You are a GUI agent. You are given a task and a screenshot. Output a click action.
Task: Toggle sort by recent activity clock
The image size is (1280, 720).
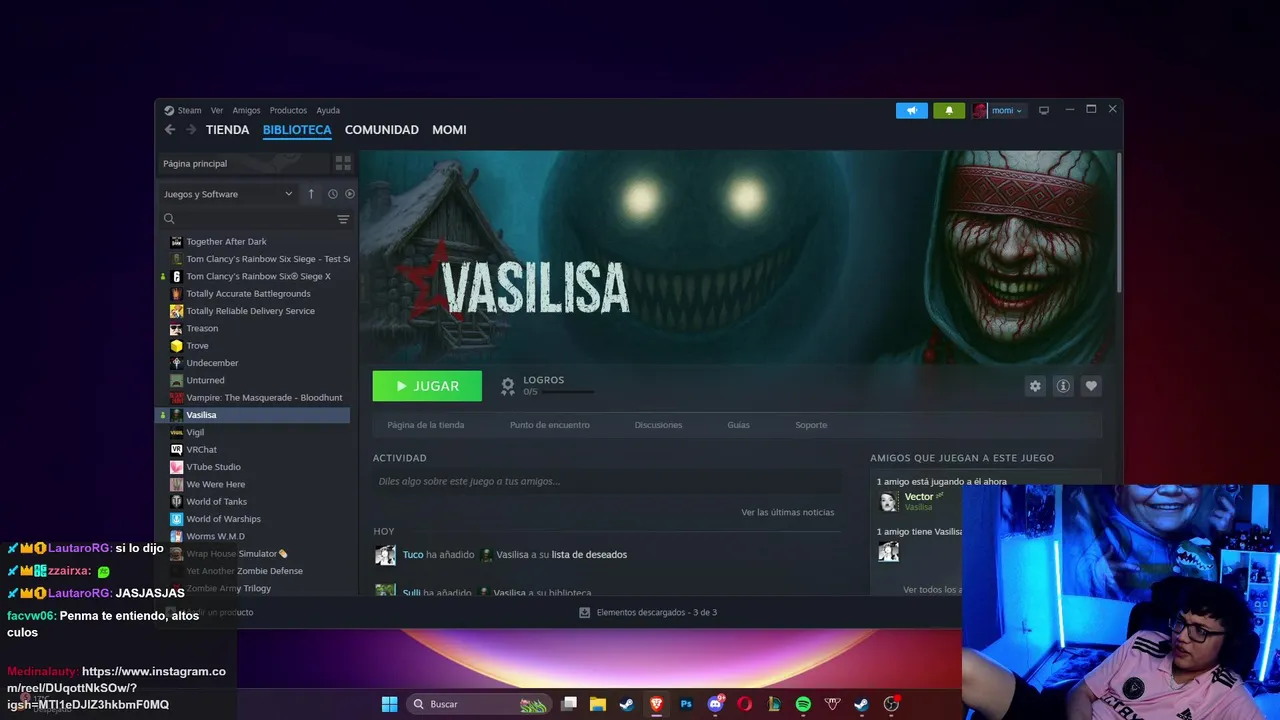point(333,194)
